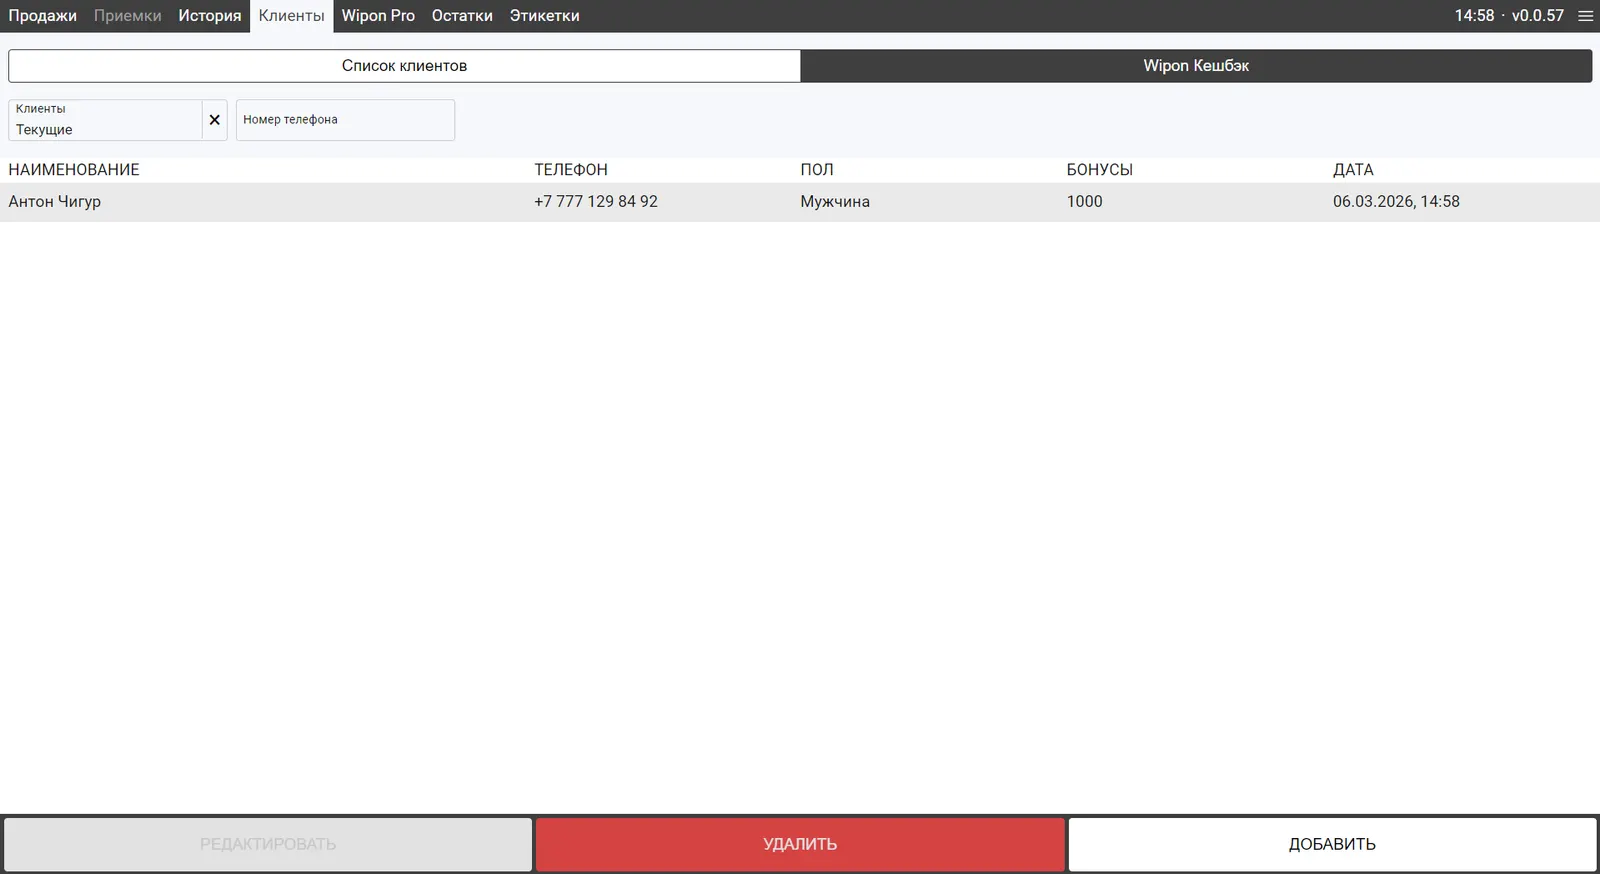Open the Wipon Pro section

point(378,16)
